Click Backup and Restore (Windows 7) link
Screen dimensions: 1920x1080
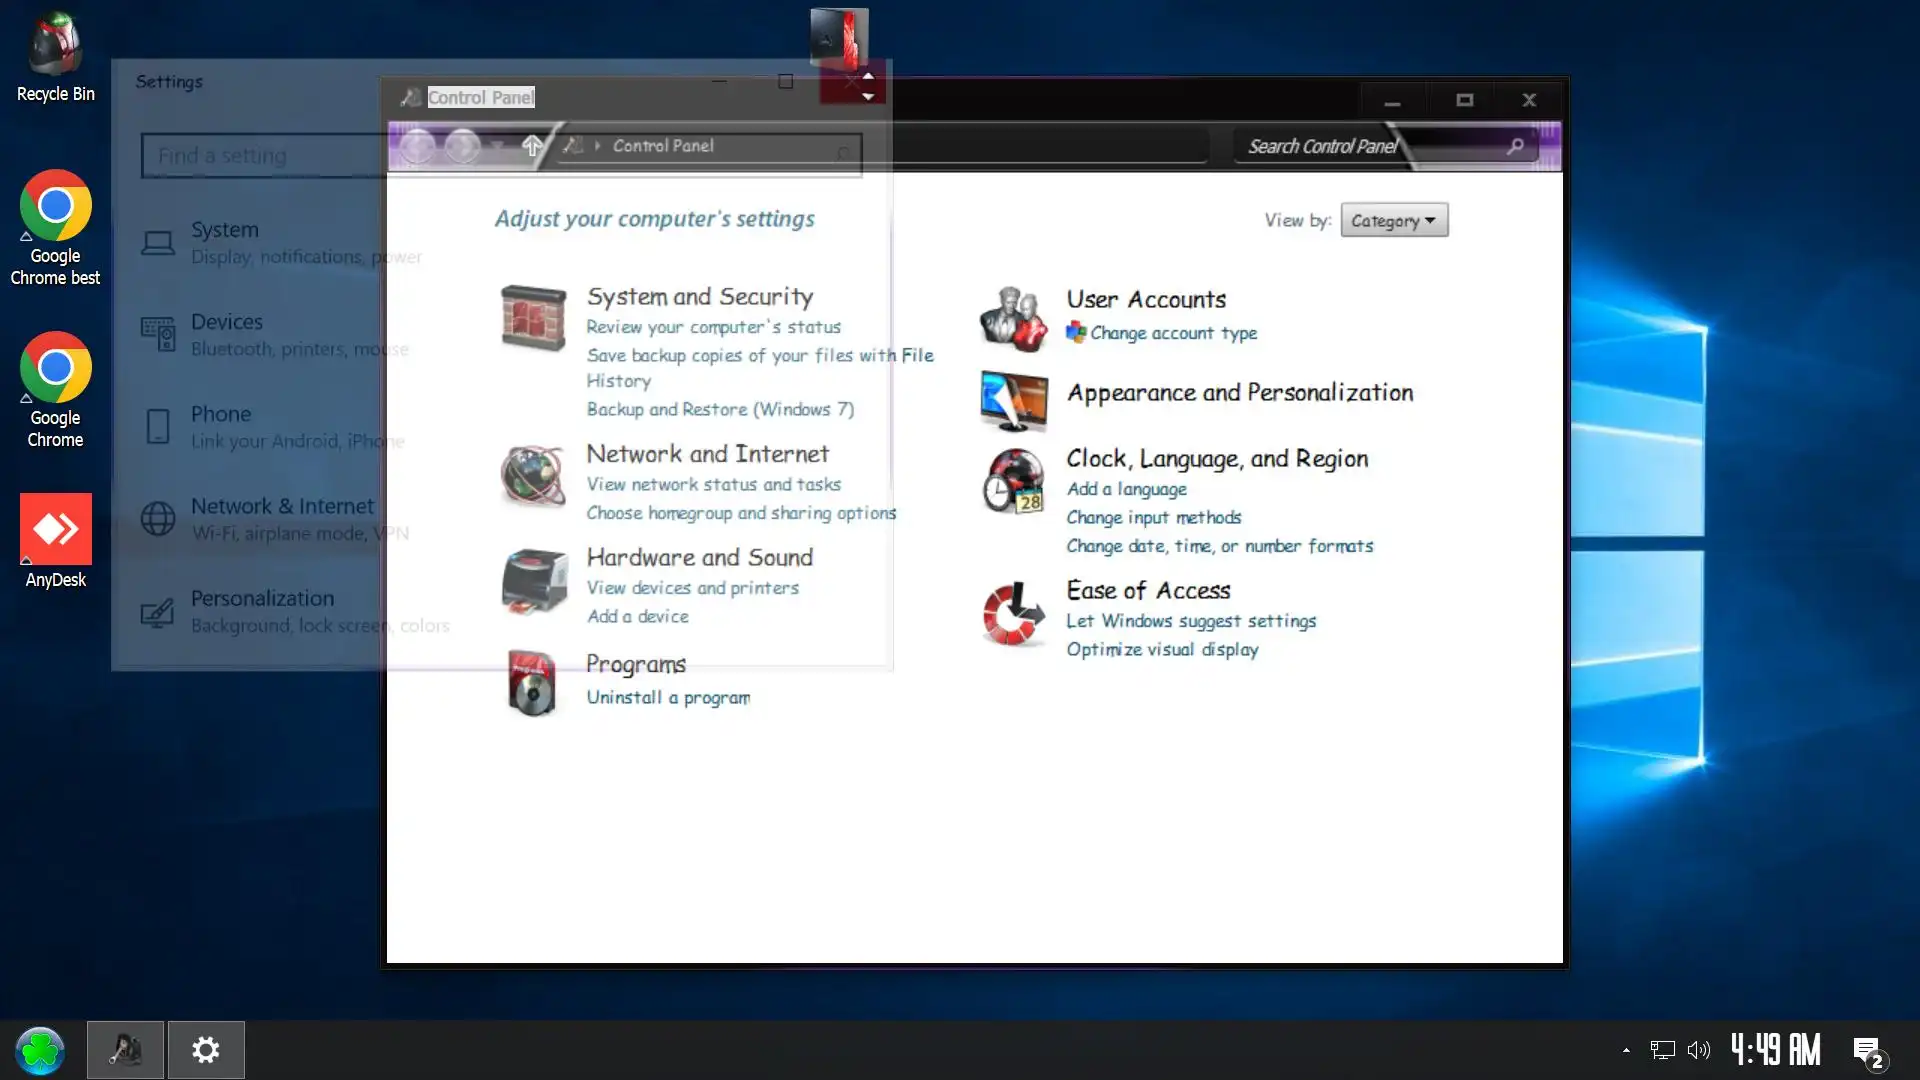click(x=720, y=409)
